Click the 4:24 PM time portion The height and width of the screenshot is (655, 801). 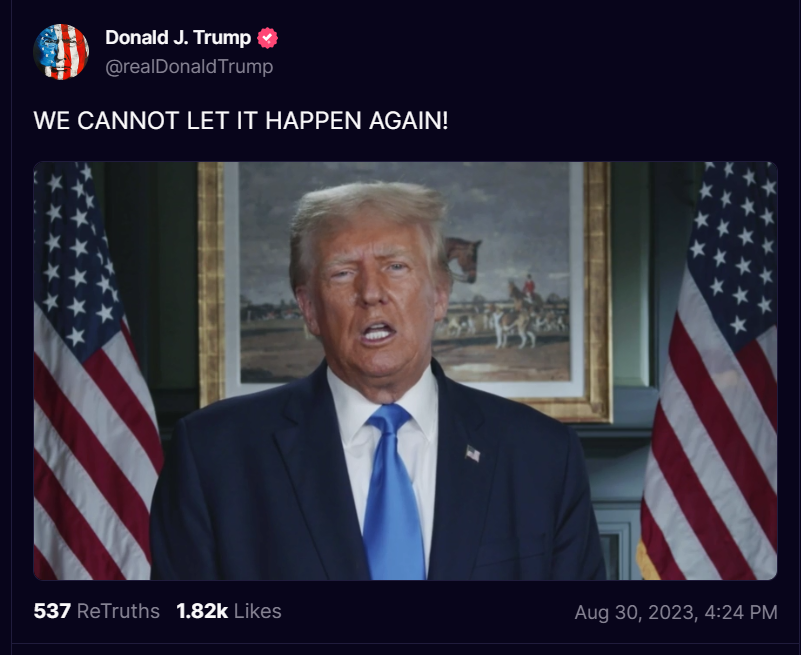[741, 612]
